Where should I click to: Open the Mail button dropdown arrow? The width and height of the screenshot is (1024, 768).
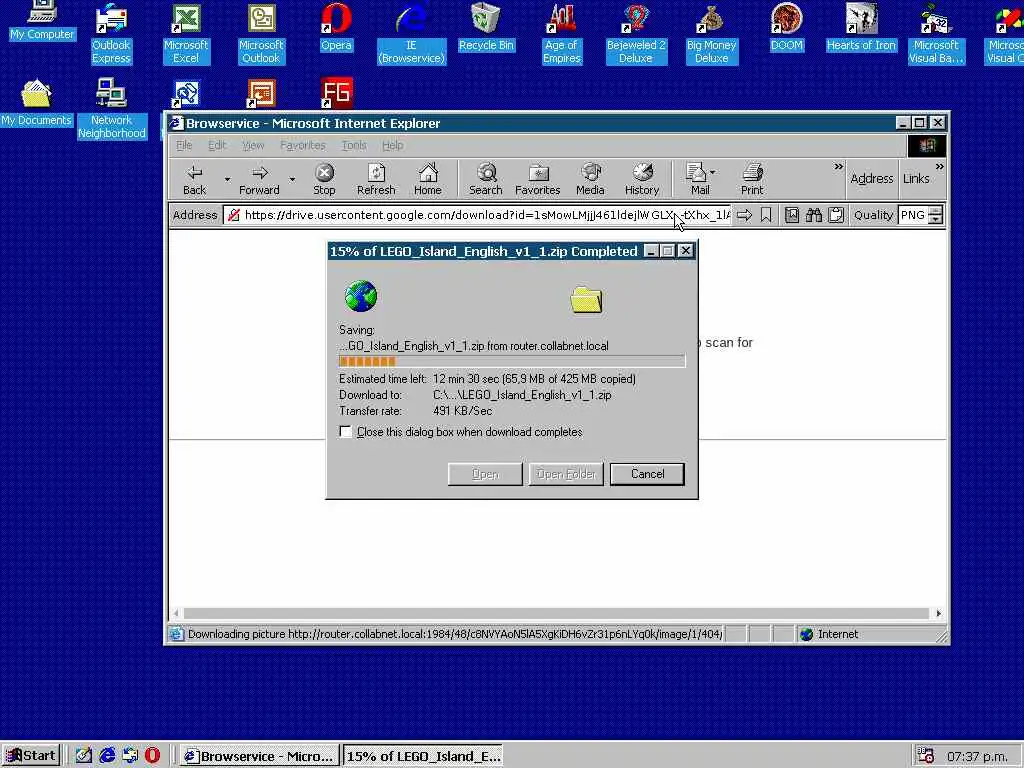coord(712,172)
